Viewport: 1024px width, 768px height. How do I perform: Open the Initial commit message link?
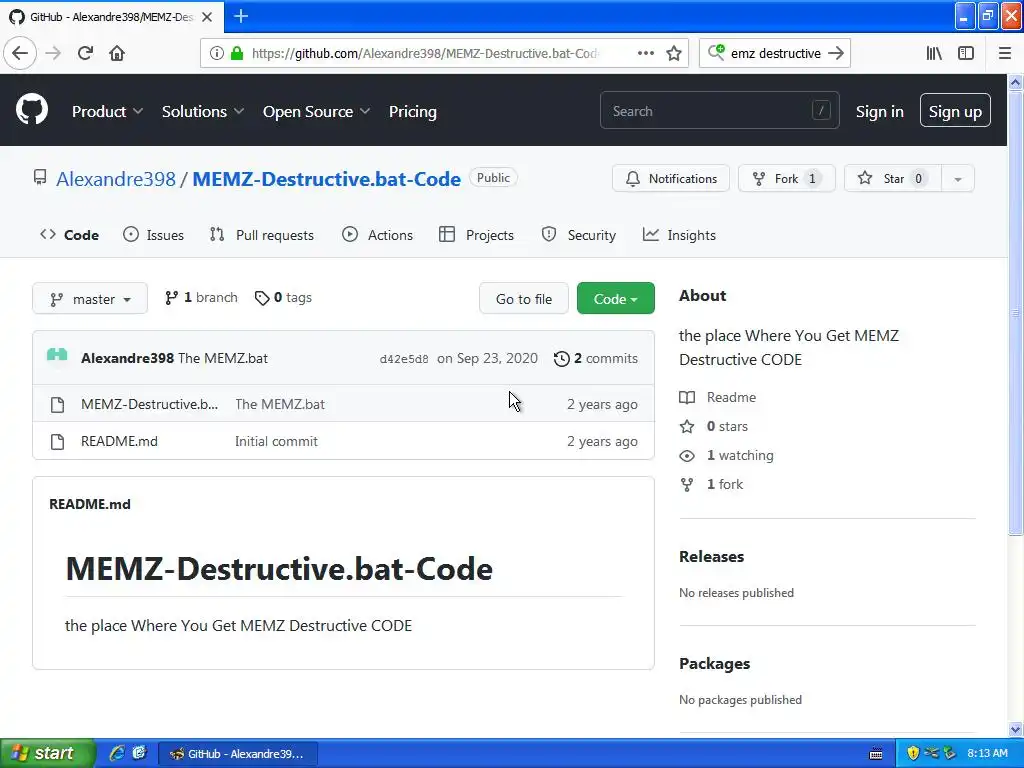click(x=276, y=441)
